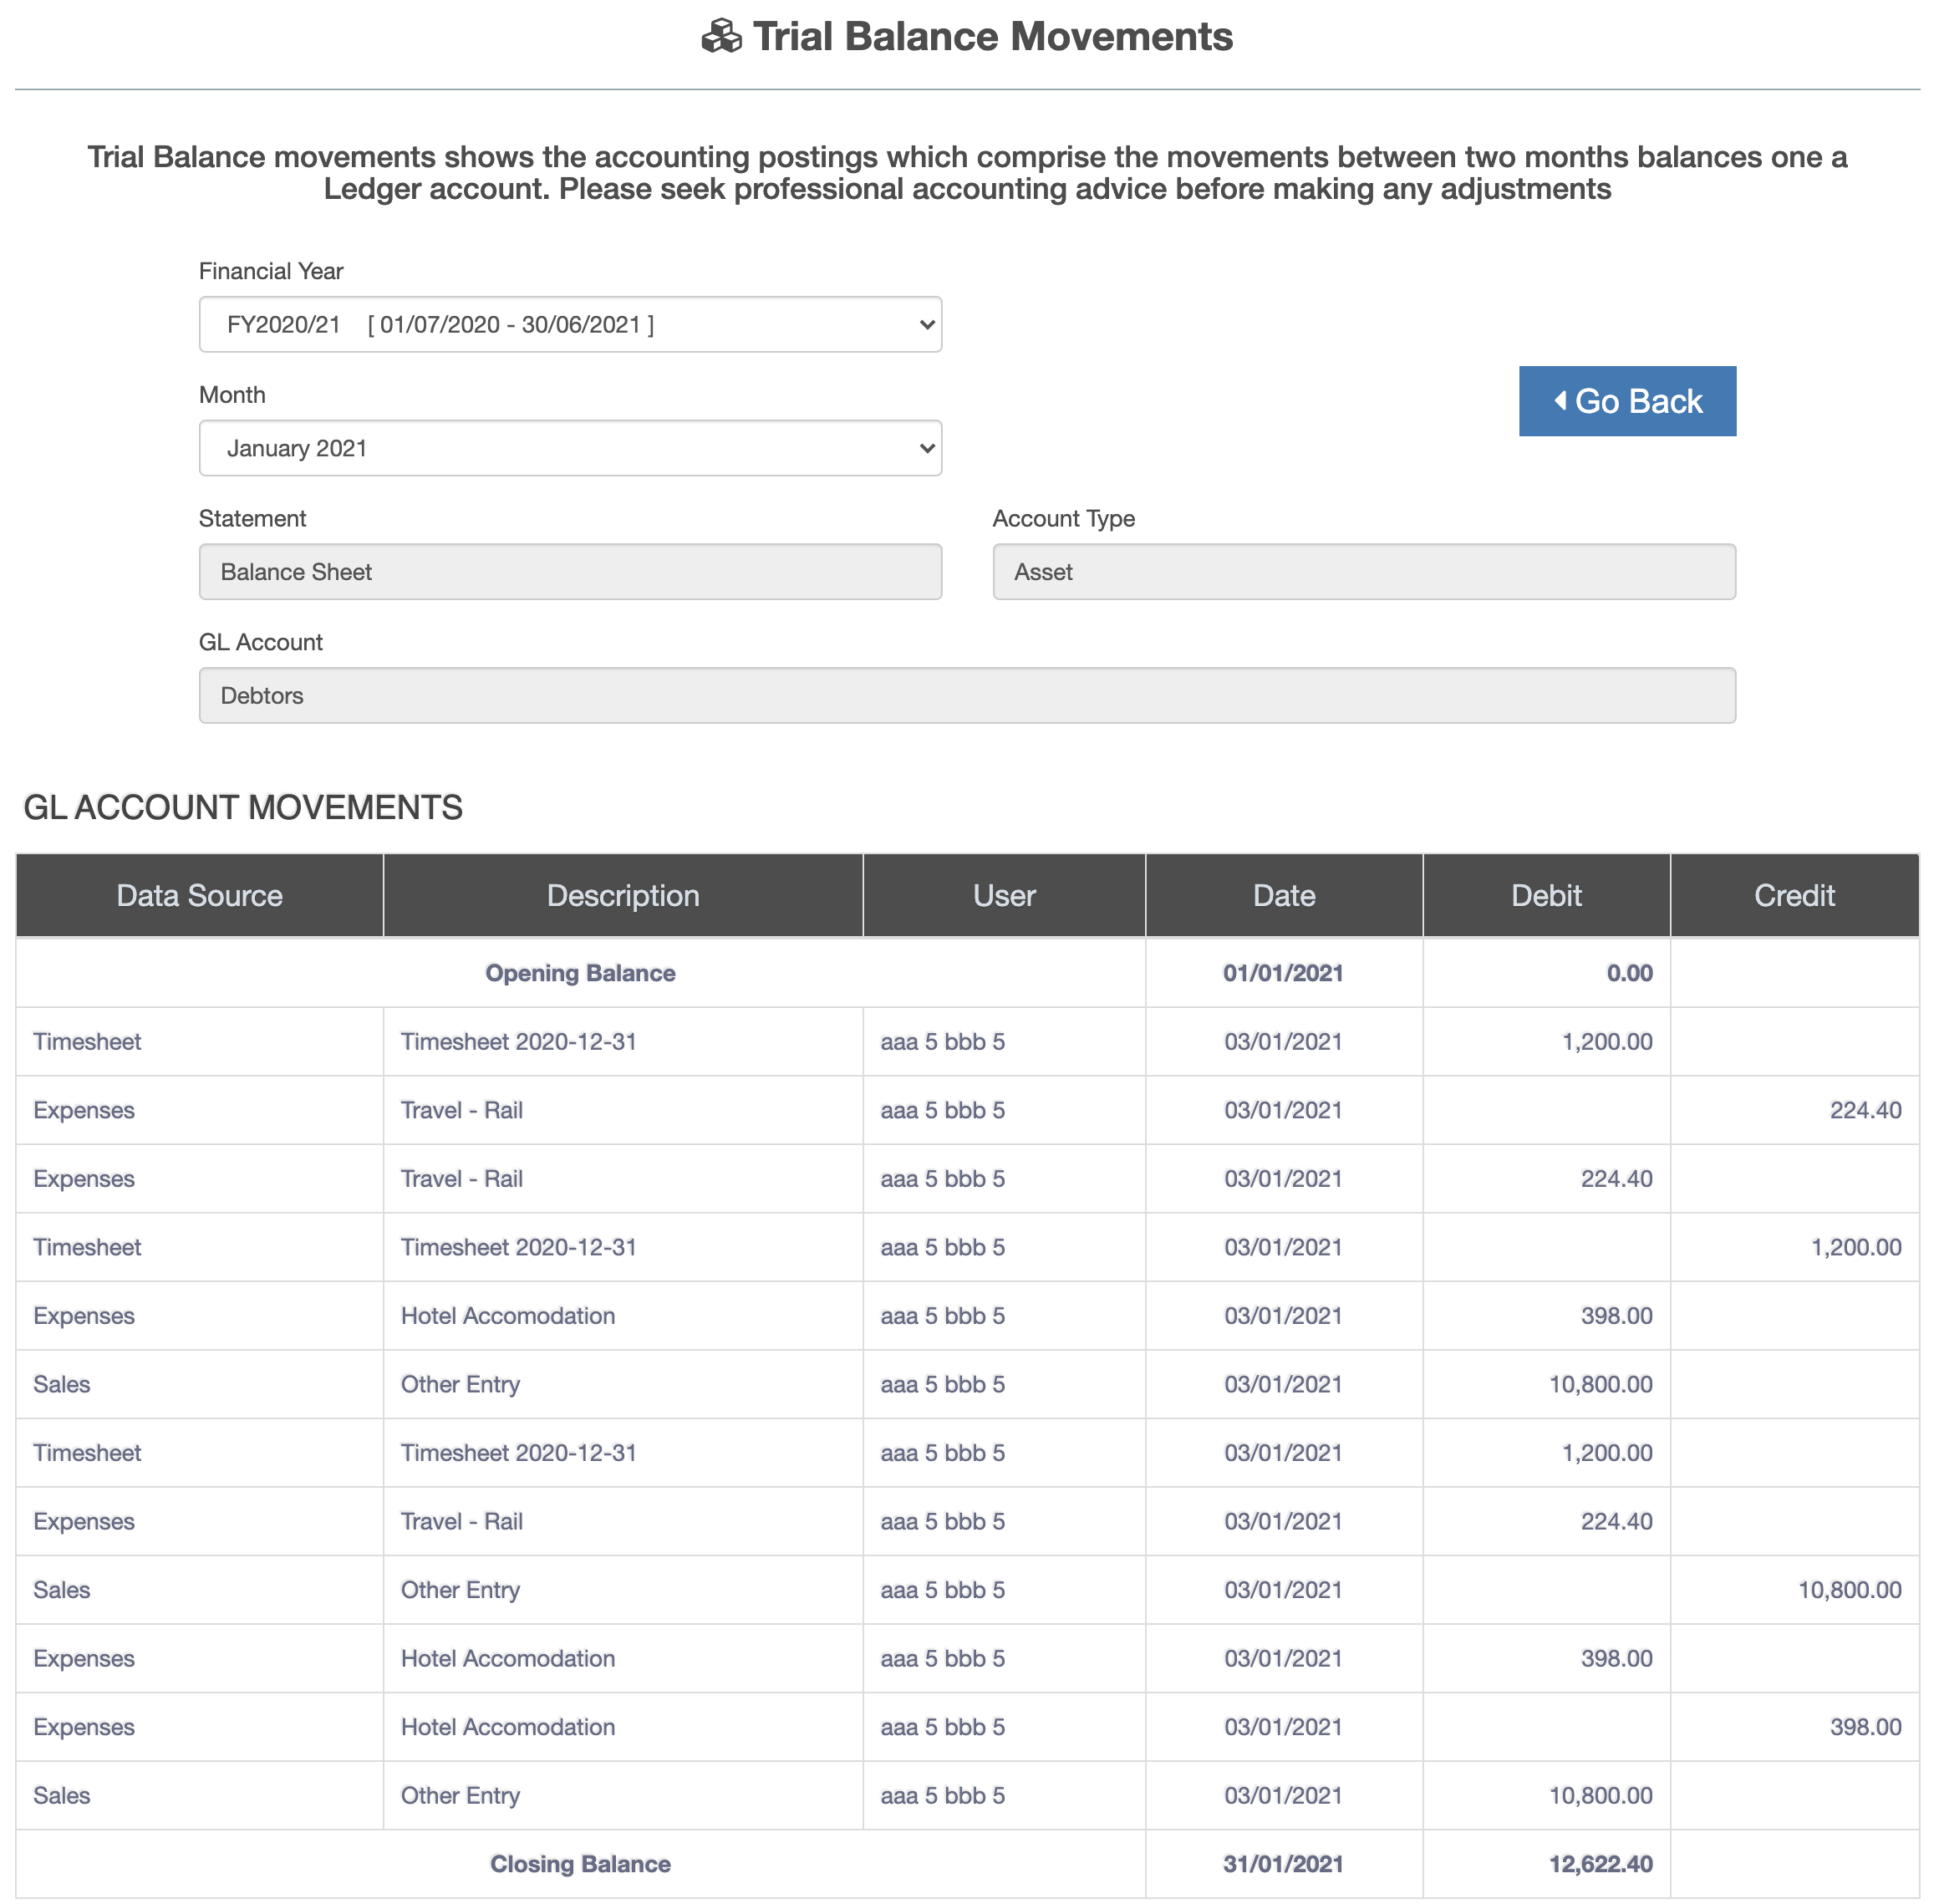Click the Month field label

(x=232, y=395)
